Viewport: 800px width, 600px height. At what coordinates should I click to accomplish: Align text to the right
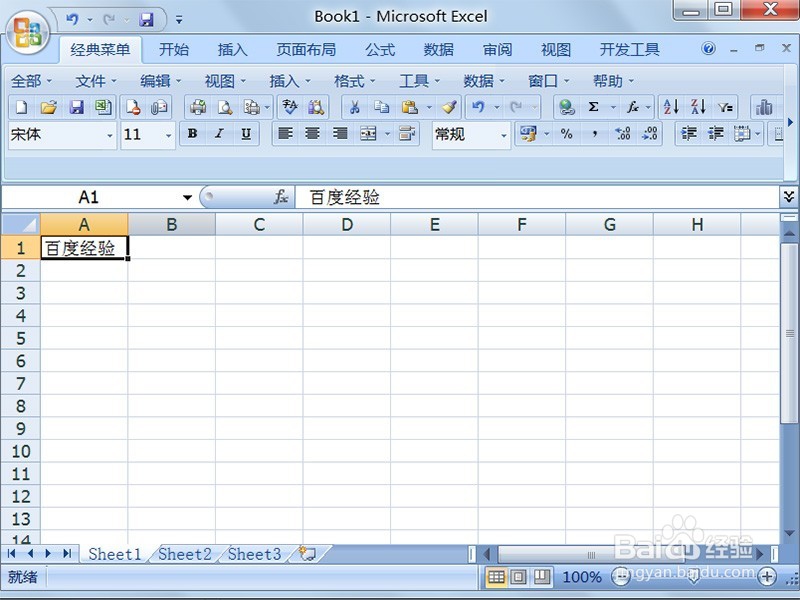tap(340, 134)
